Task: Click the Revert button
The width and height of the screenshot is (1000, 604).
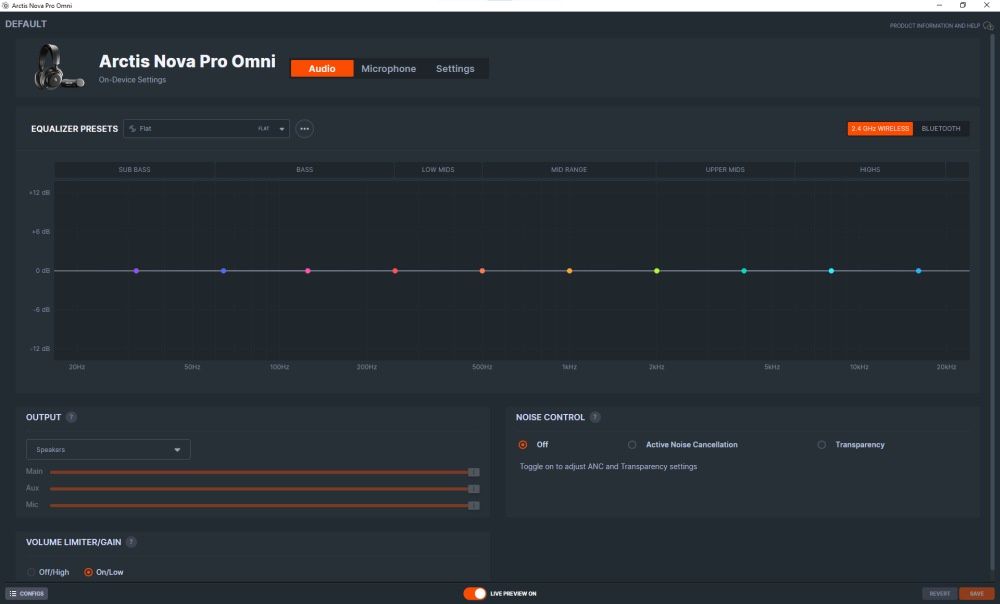Action: pos(939,594)
